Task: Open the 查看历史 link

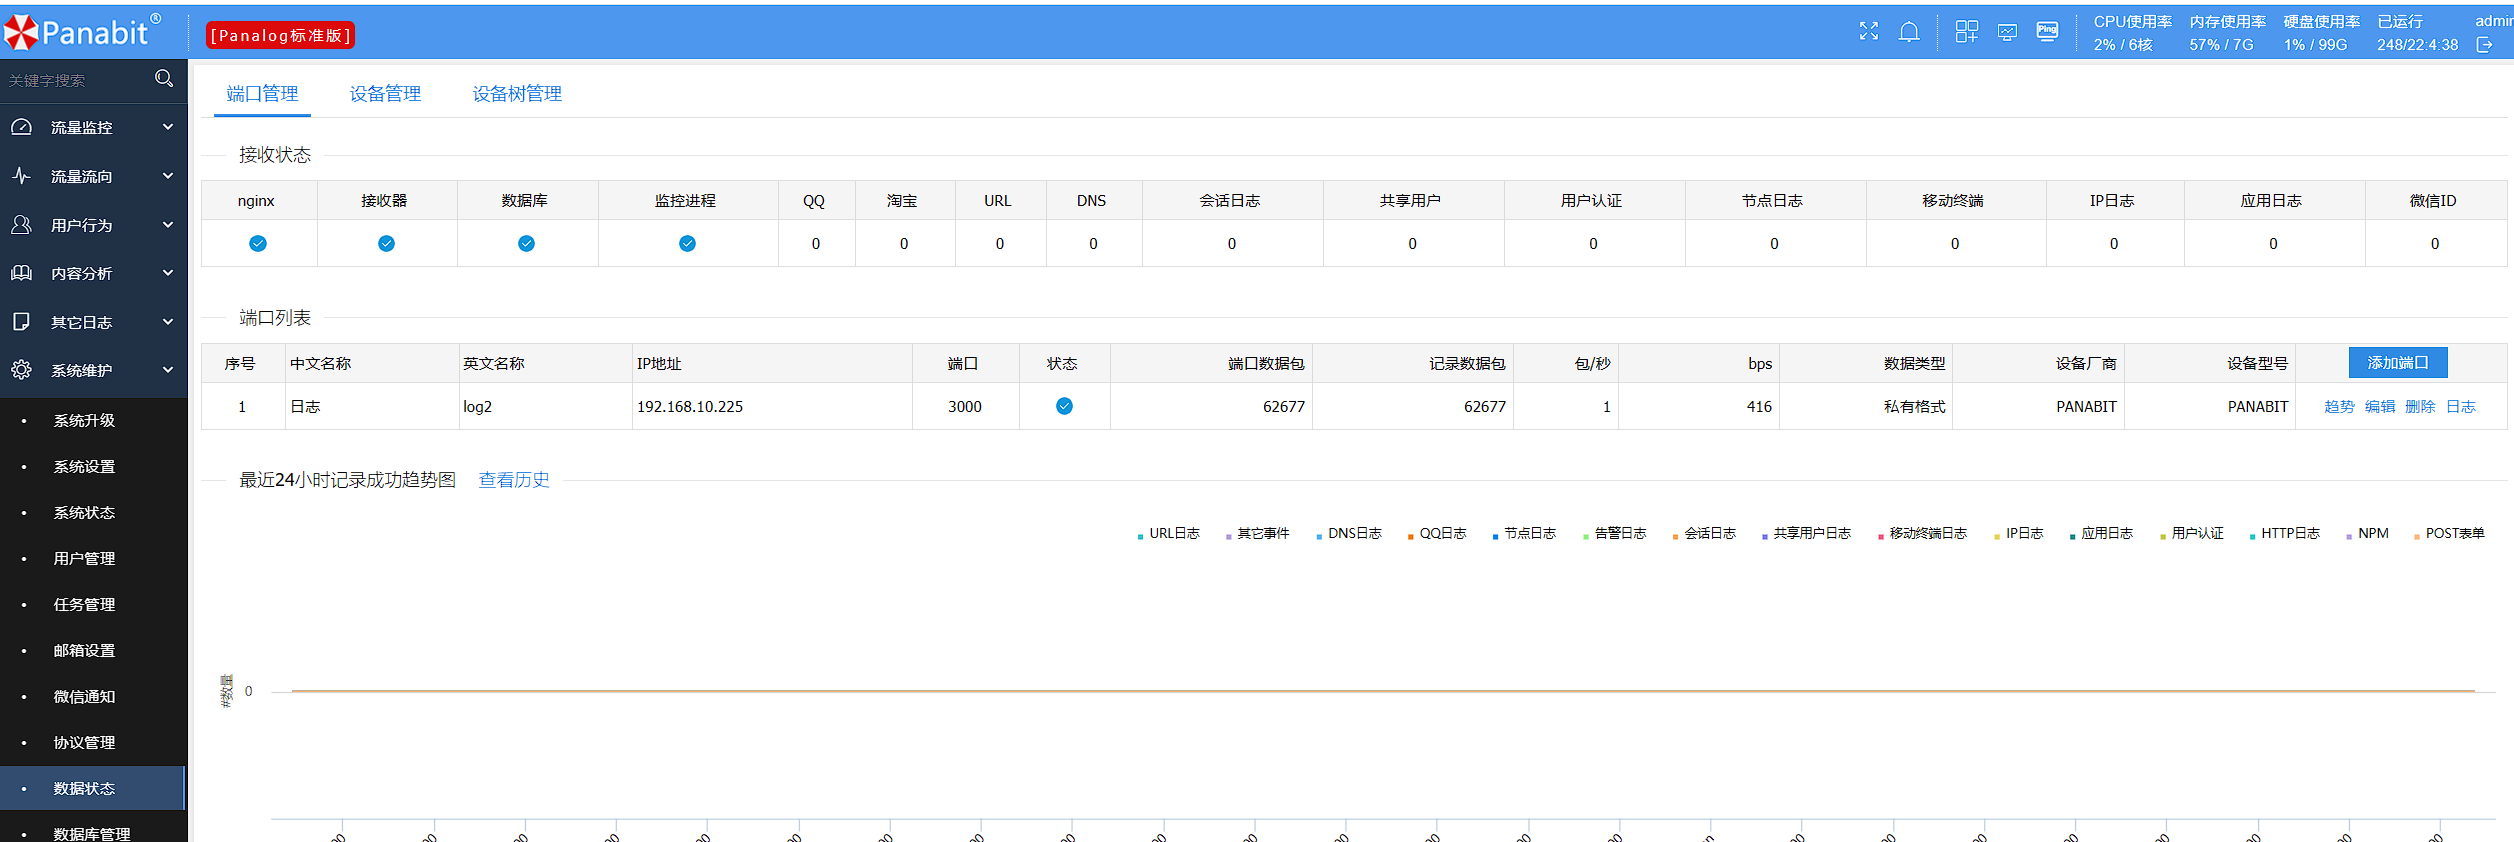Action: (514, 480)
